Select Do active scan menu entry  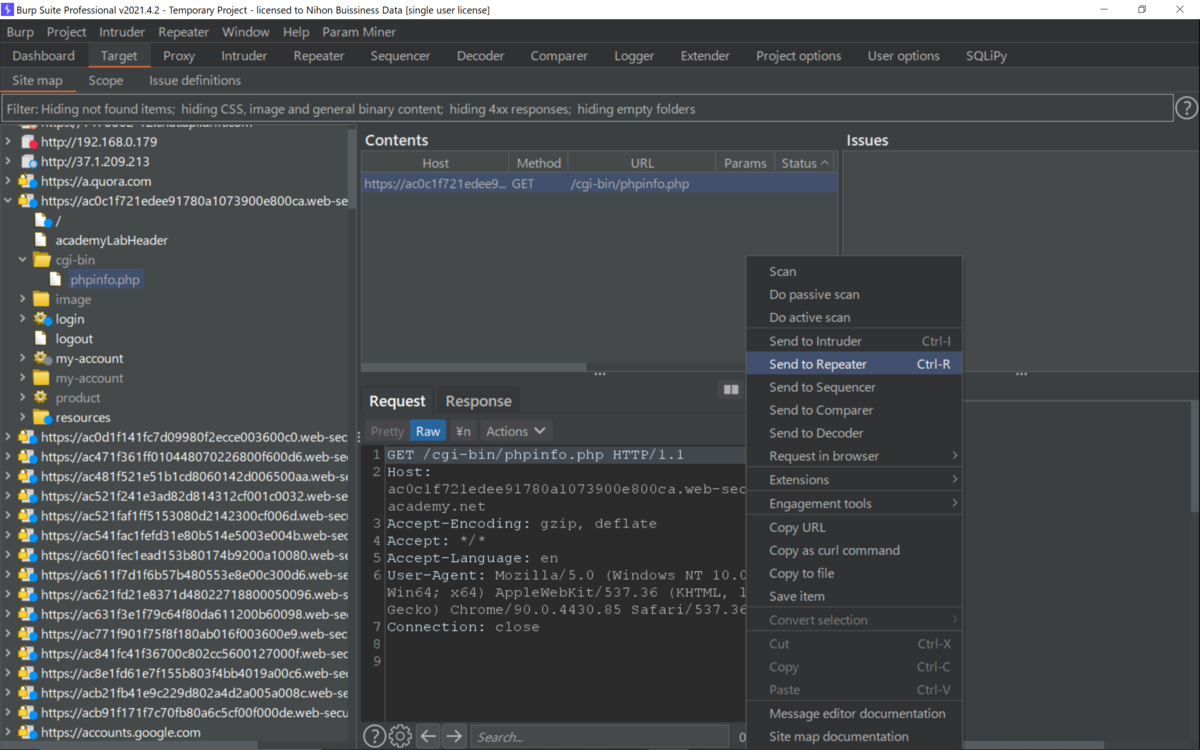[854, 317]
